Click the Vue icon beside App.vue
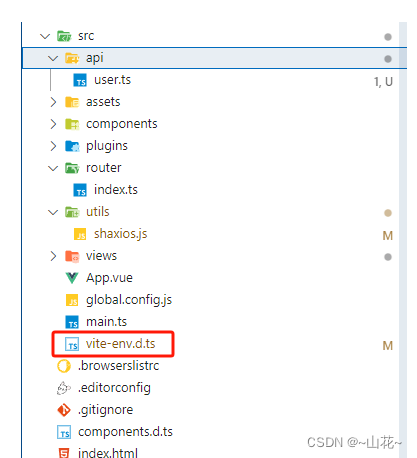417x458 pixels. coord(72,278)
